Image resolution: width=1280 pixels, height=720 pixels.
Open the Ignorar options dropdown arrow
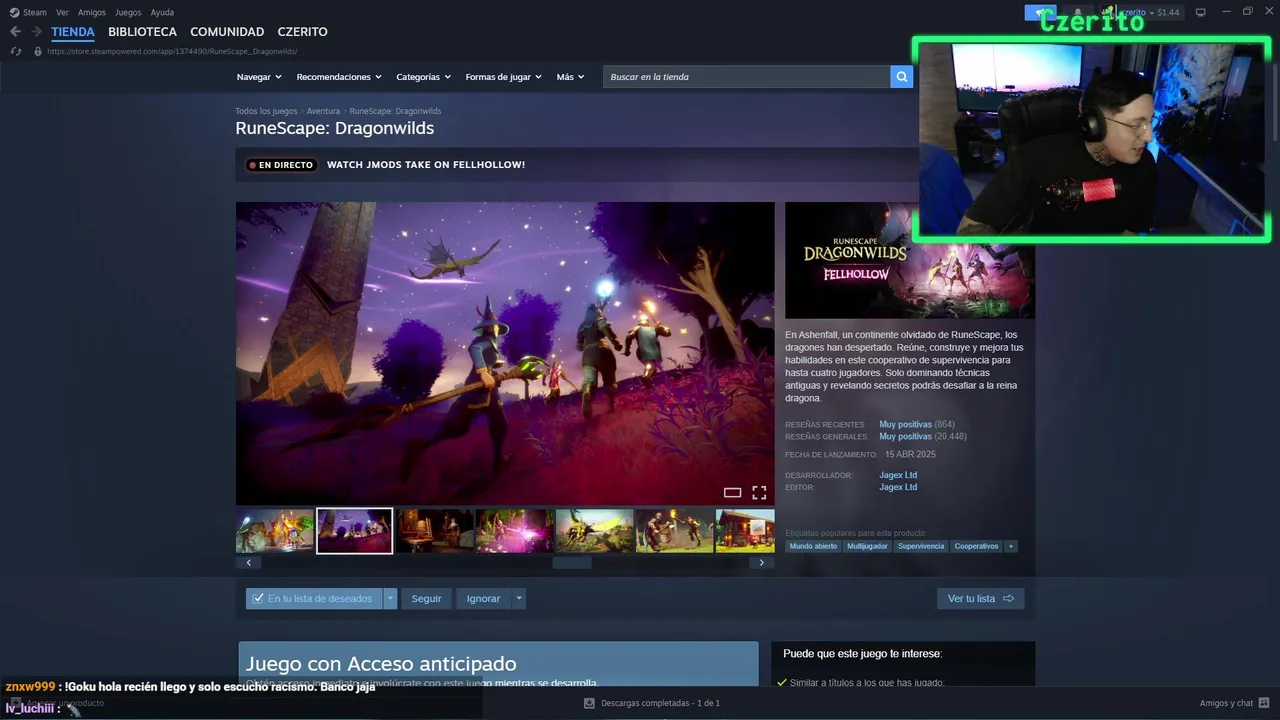(x=518, y=598)
